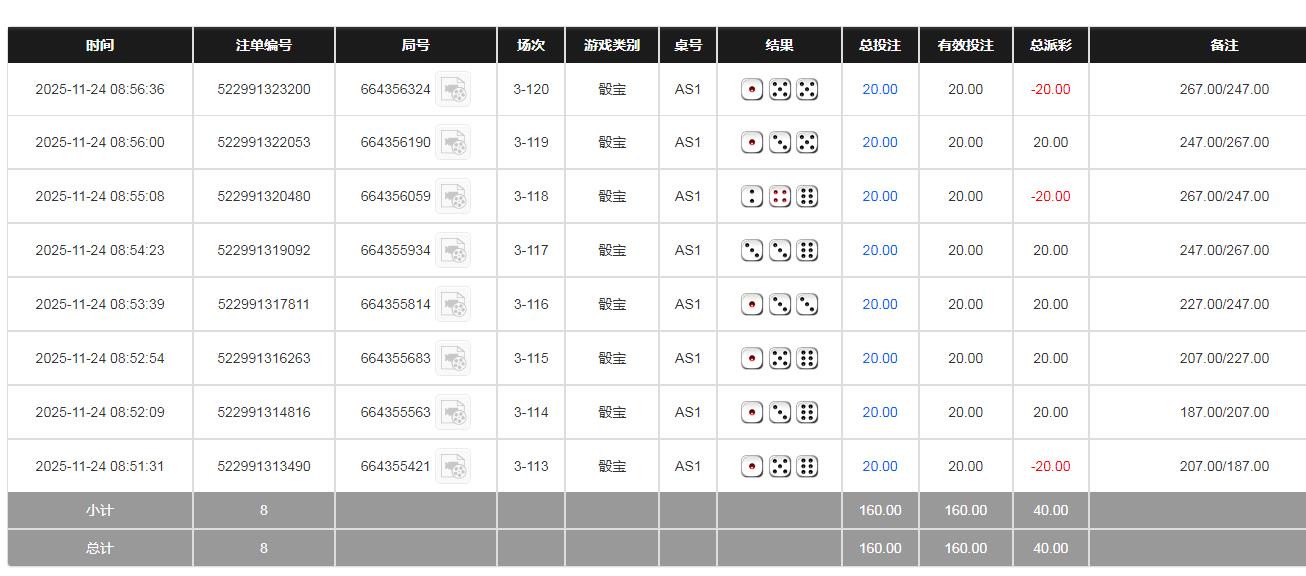The image size is (1306, 576).
Task: Open video replay for round 664355683
Action: [453, 359]
